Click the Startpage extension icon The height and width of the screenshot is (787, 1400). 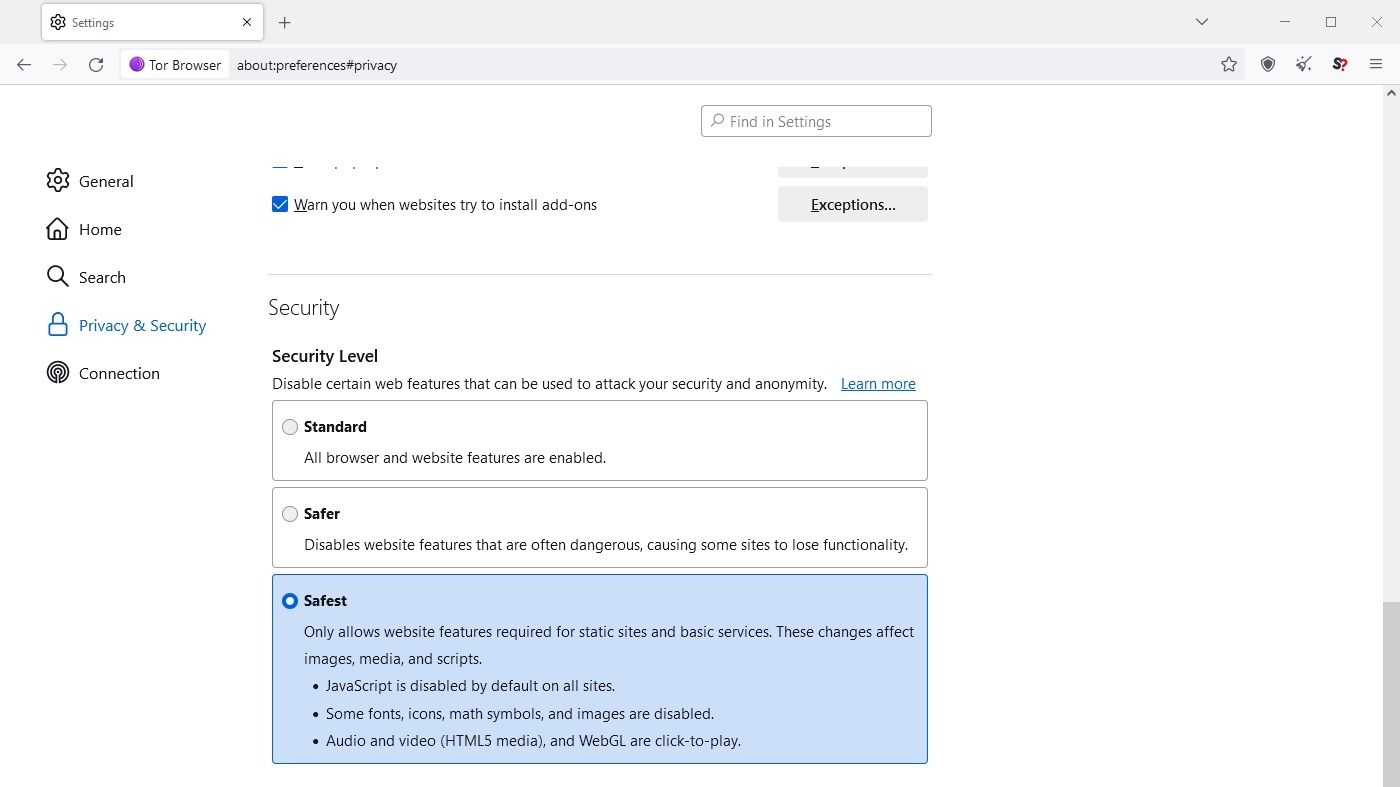(1339, 64)
